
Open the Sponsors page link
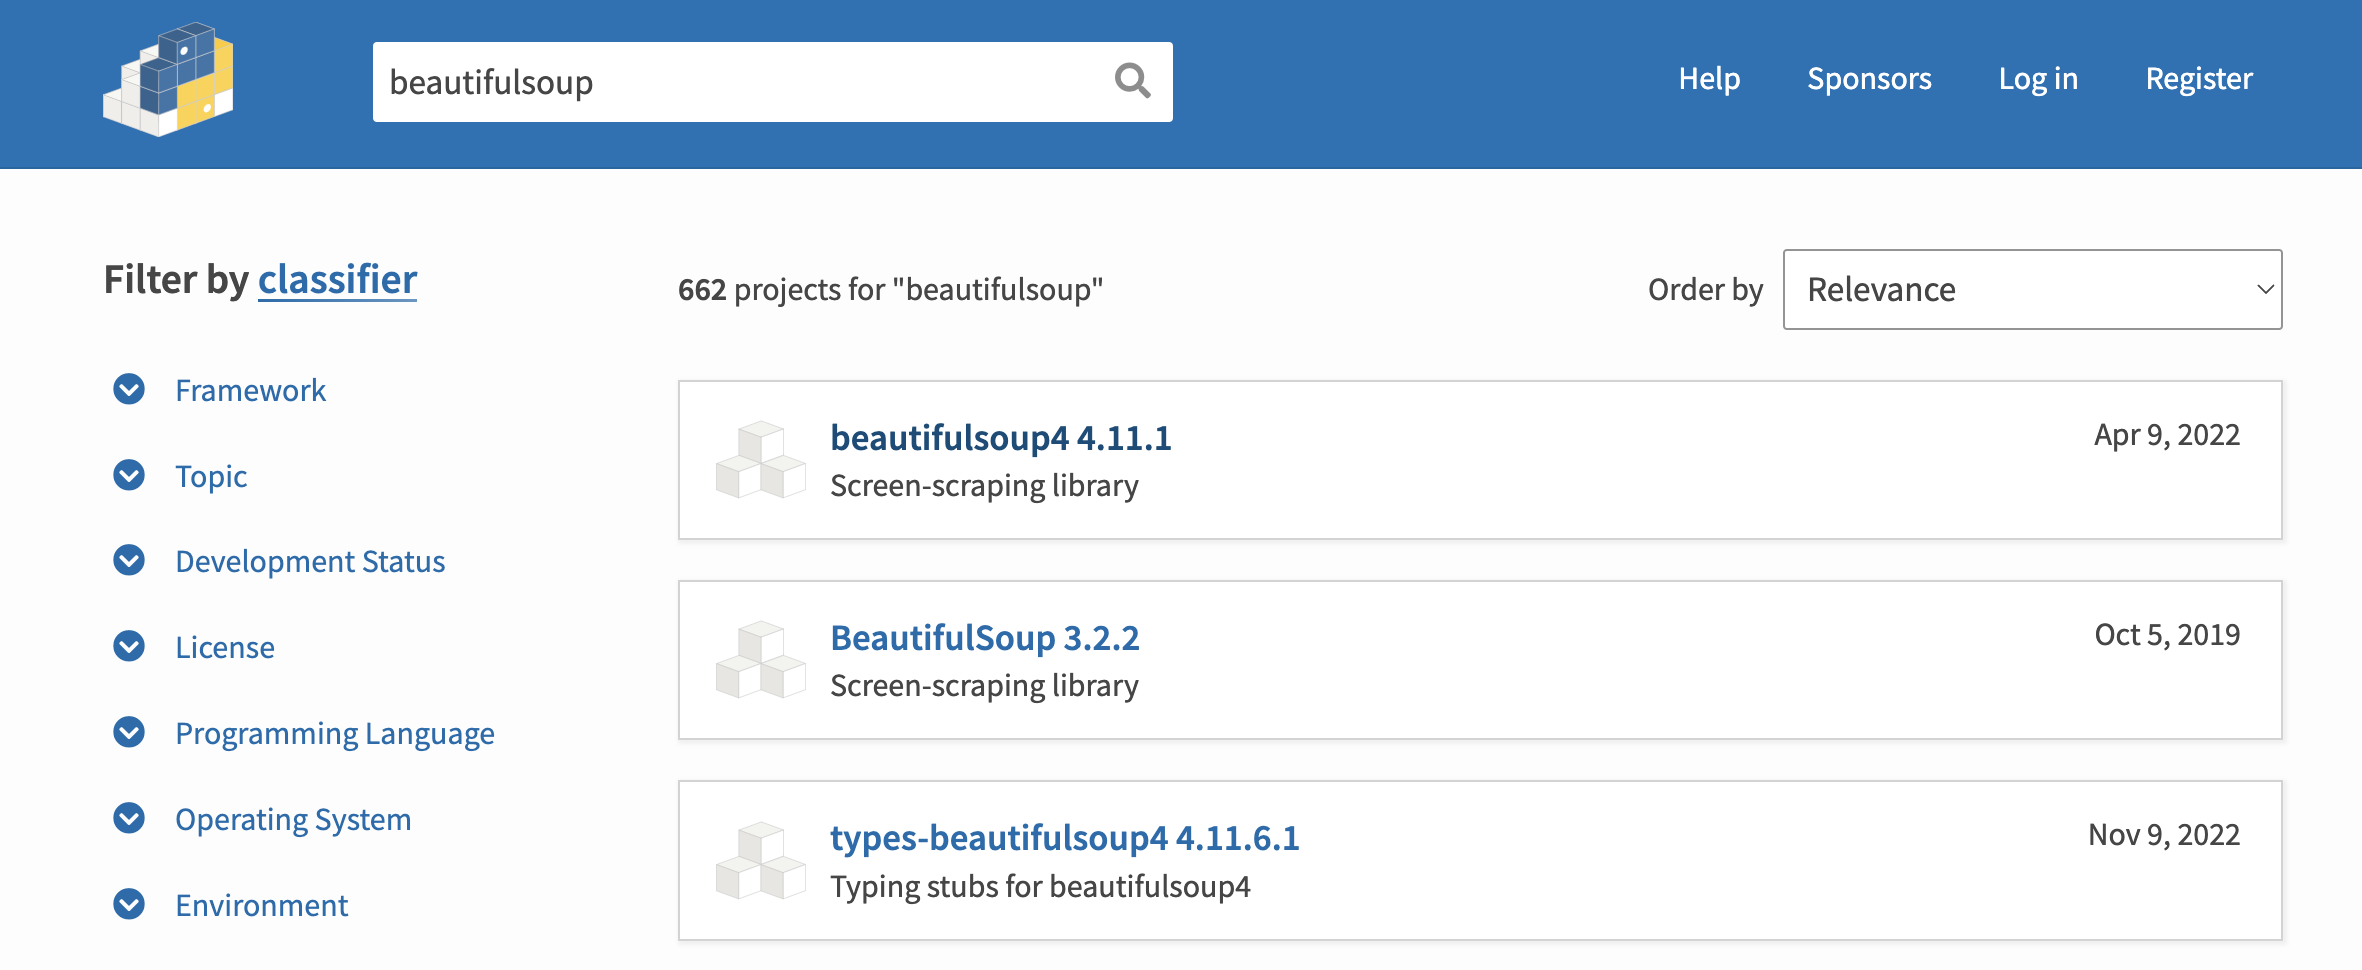(1869, 79)
